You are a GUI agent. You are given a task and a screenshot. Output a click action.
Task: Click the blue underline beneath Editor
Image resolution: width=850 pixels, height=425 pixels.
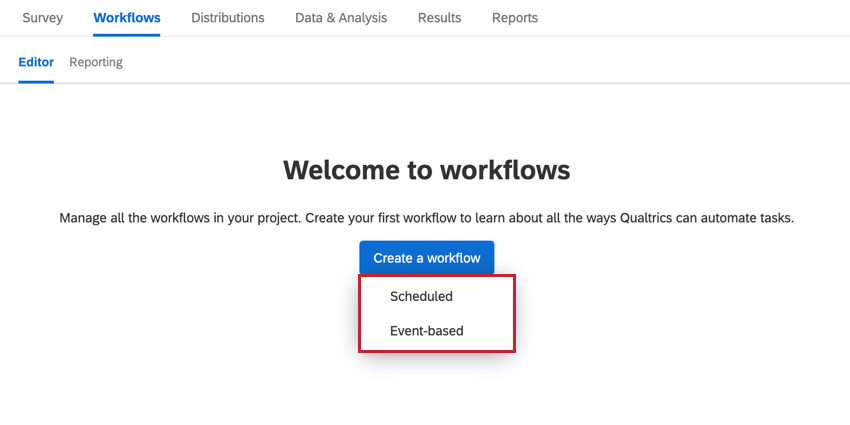(36, 82)
